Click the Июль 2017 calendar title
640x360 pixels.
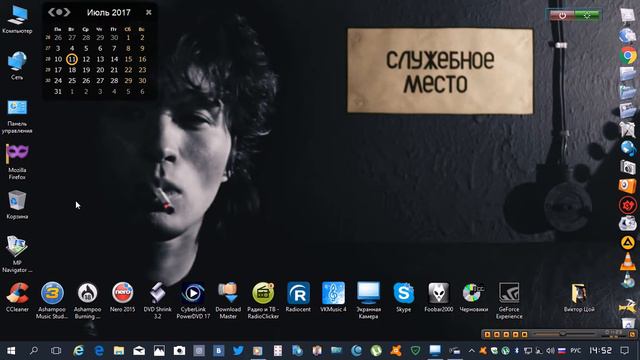[109, 13]
